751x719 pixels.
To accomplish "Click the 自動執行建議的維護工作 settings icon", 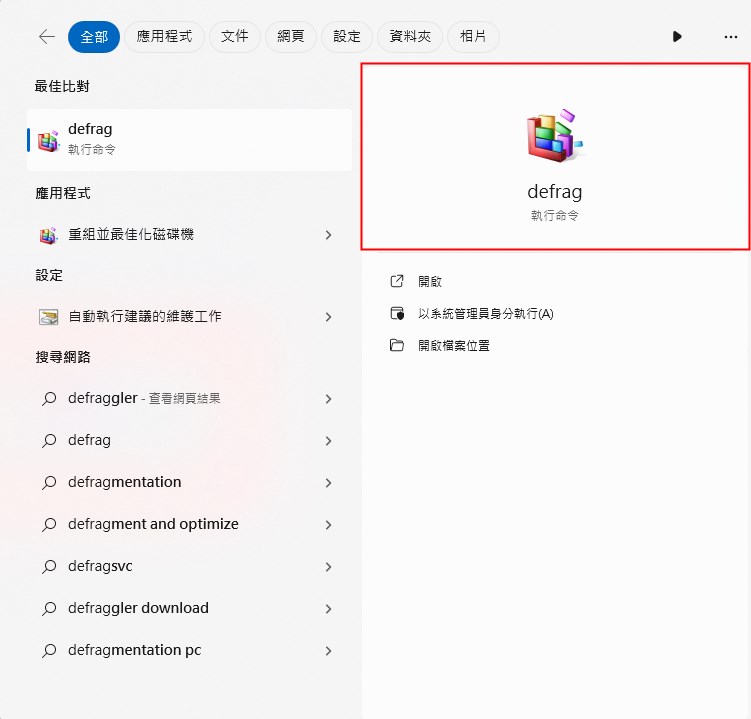I will (x=48, y=317).
